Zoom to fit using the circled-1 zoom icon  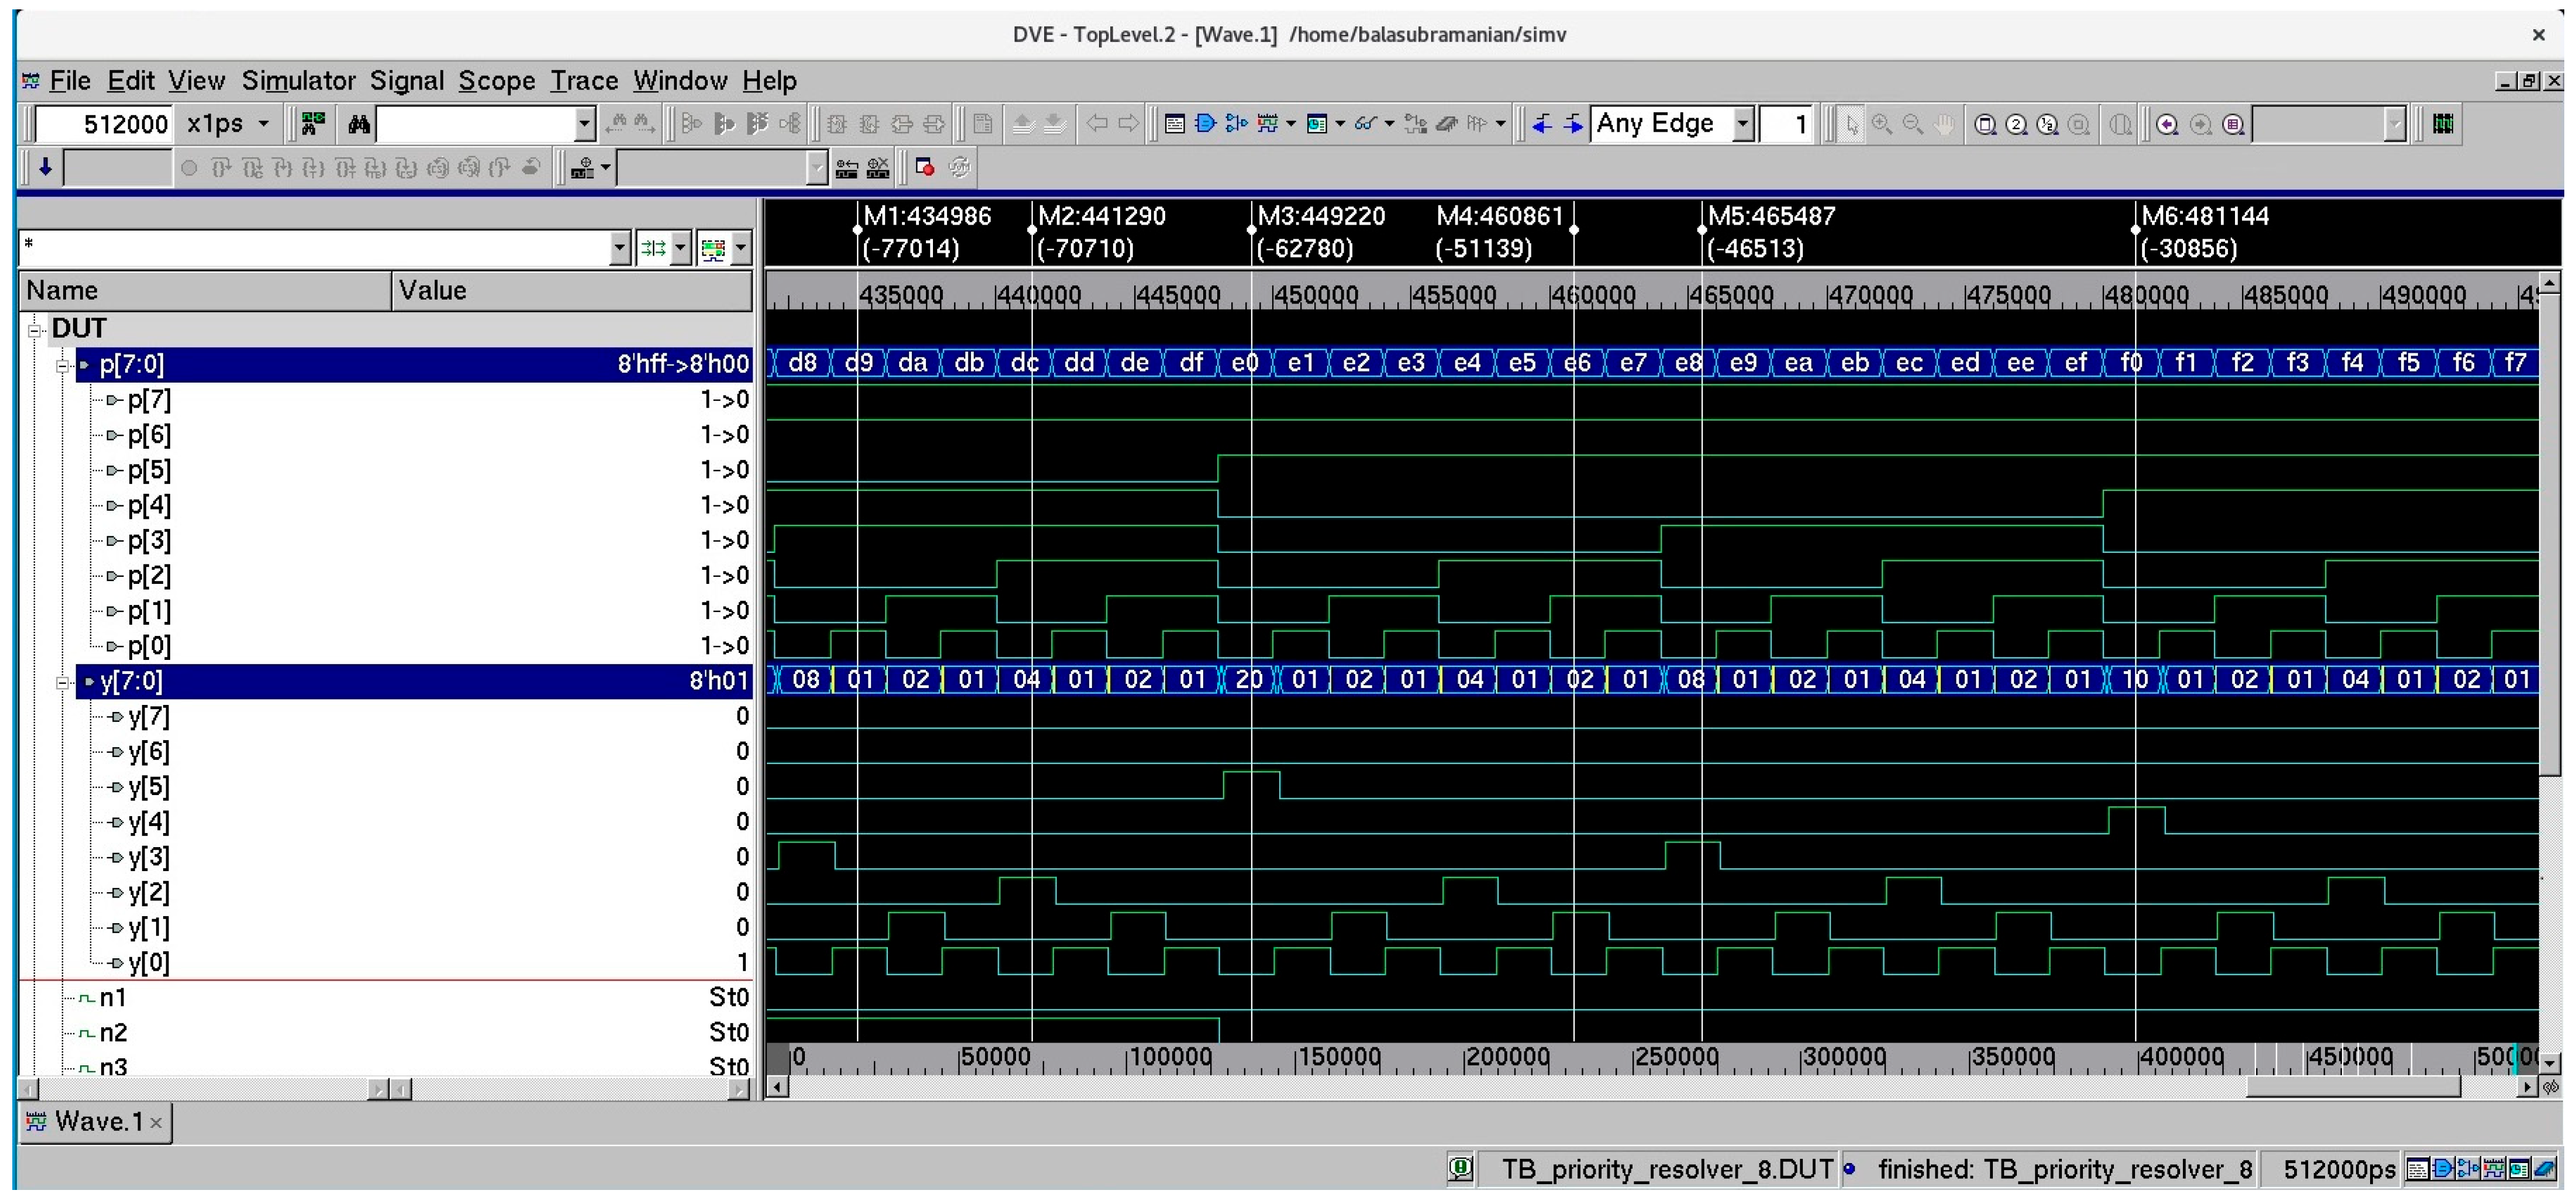coord(1986,125)
